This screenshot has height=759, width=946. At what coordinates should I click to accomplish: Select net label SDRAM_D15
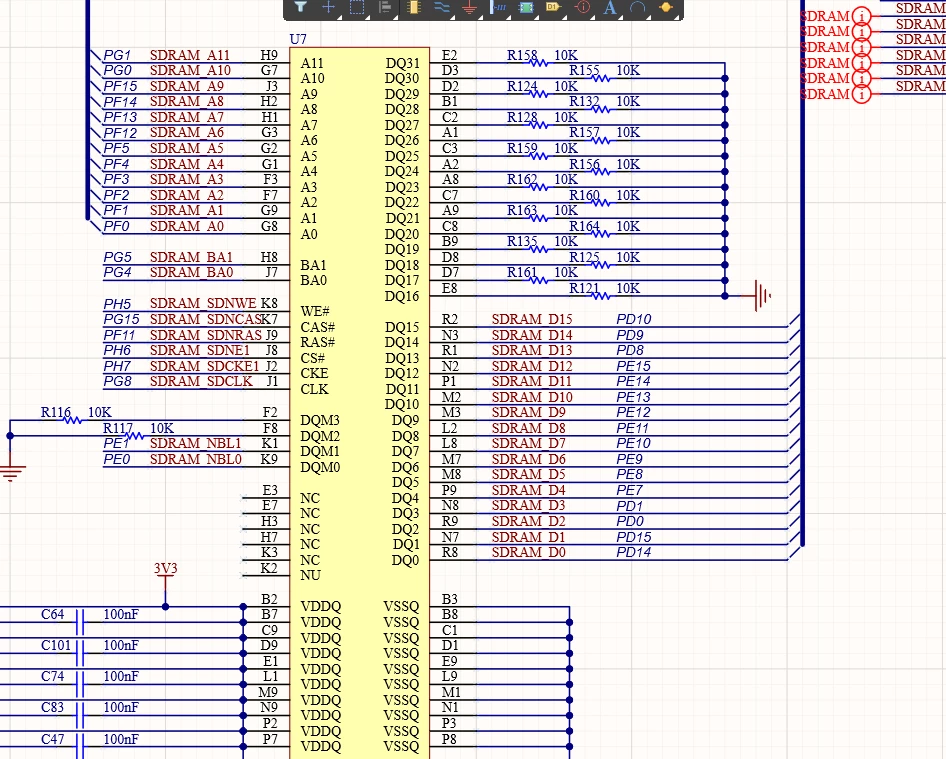click(x=532, y=319)
